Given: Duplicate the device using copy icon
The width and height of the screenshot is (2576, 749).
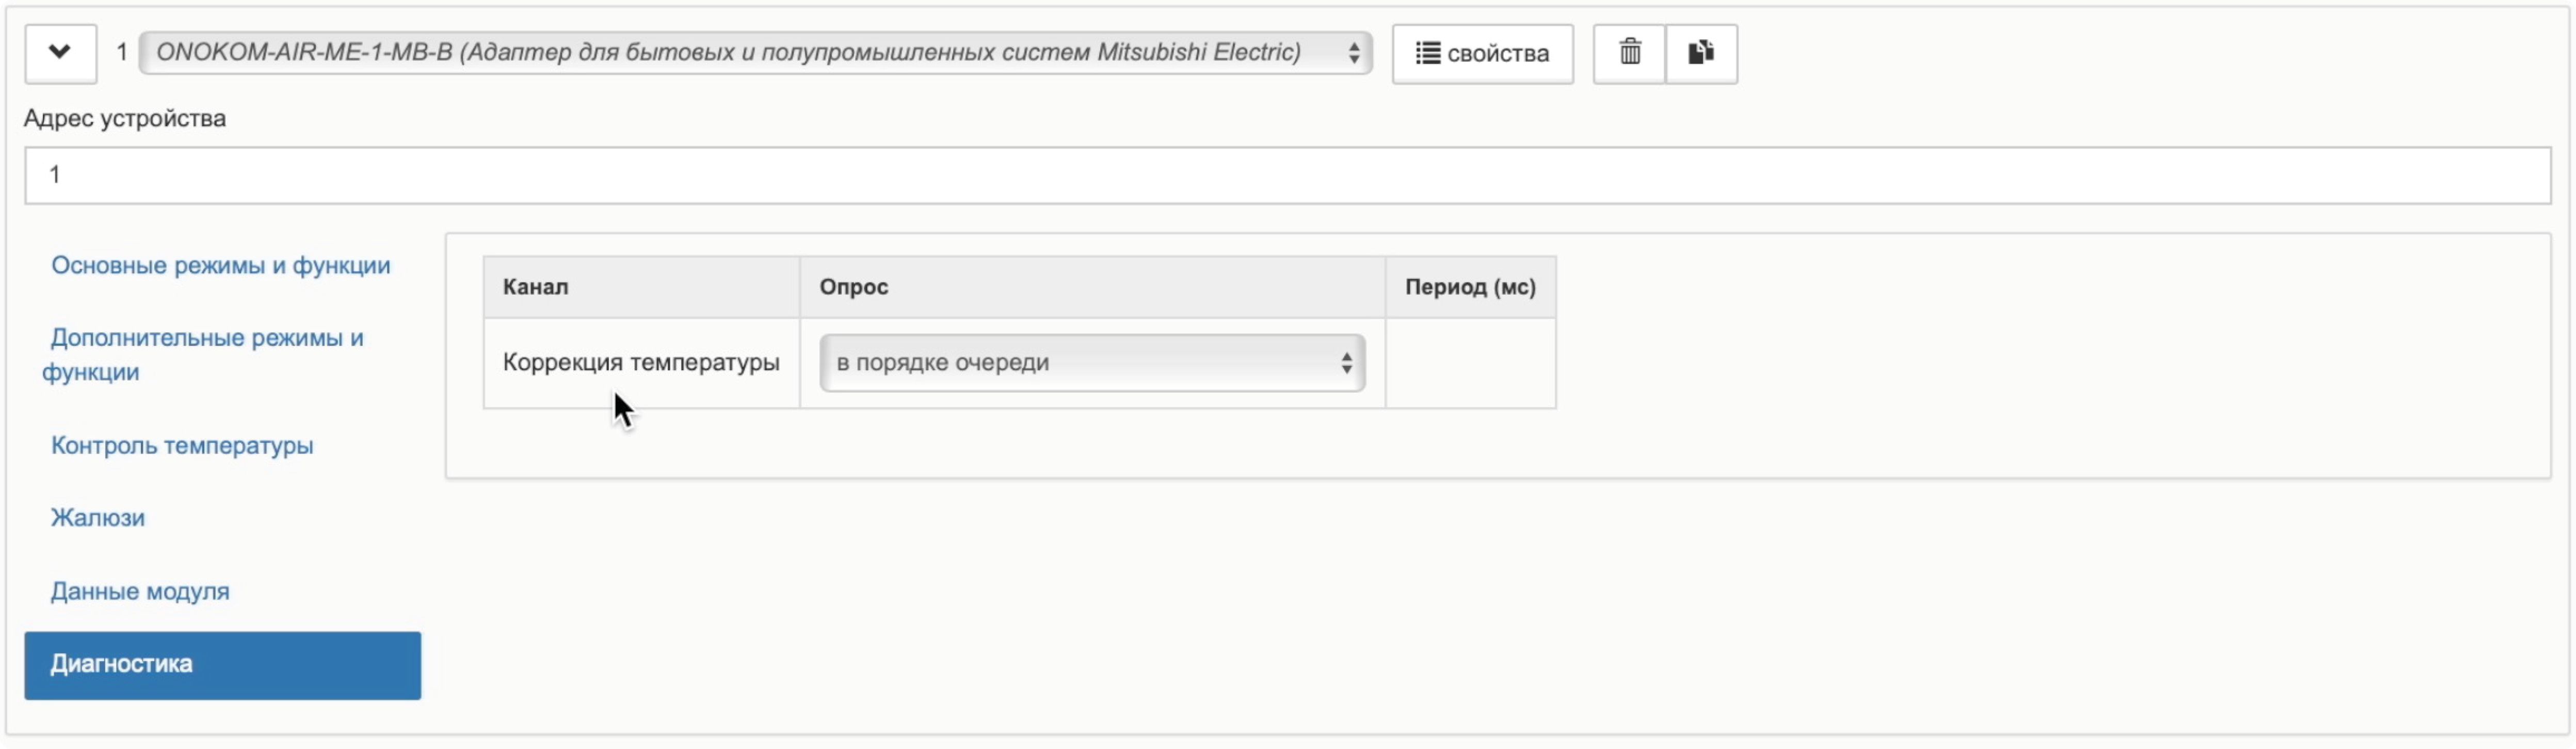Looking at the screenshot, I should pyautogui.click(x=1701, y=53).
